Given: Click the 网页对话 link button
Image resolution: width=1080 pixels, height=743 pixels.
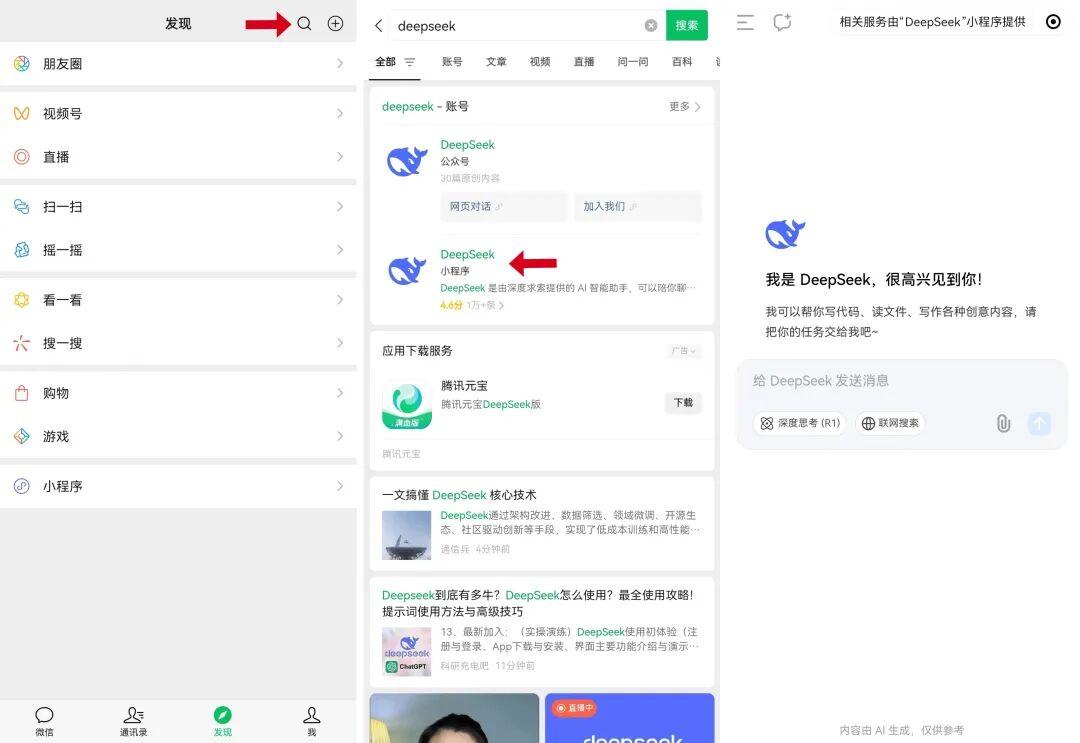Looking at the screenshot, I should (504, 207).
